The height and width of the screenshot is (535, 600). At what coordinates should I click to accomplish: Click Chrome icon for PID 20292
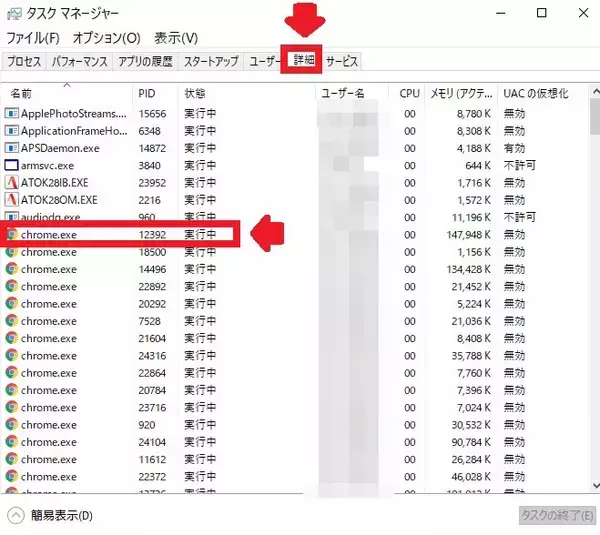(11, 303)
